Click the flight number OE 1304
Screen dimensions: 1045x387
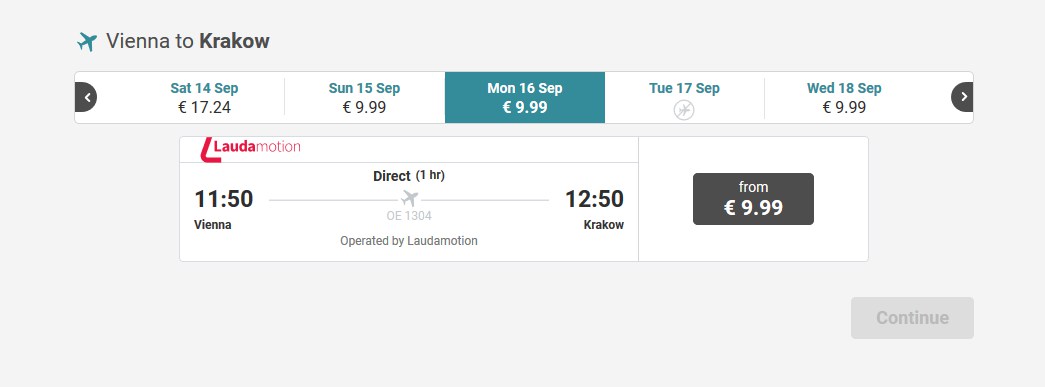coord(409,216)
